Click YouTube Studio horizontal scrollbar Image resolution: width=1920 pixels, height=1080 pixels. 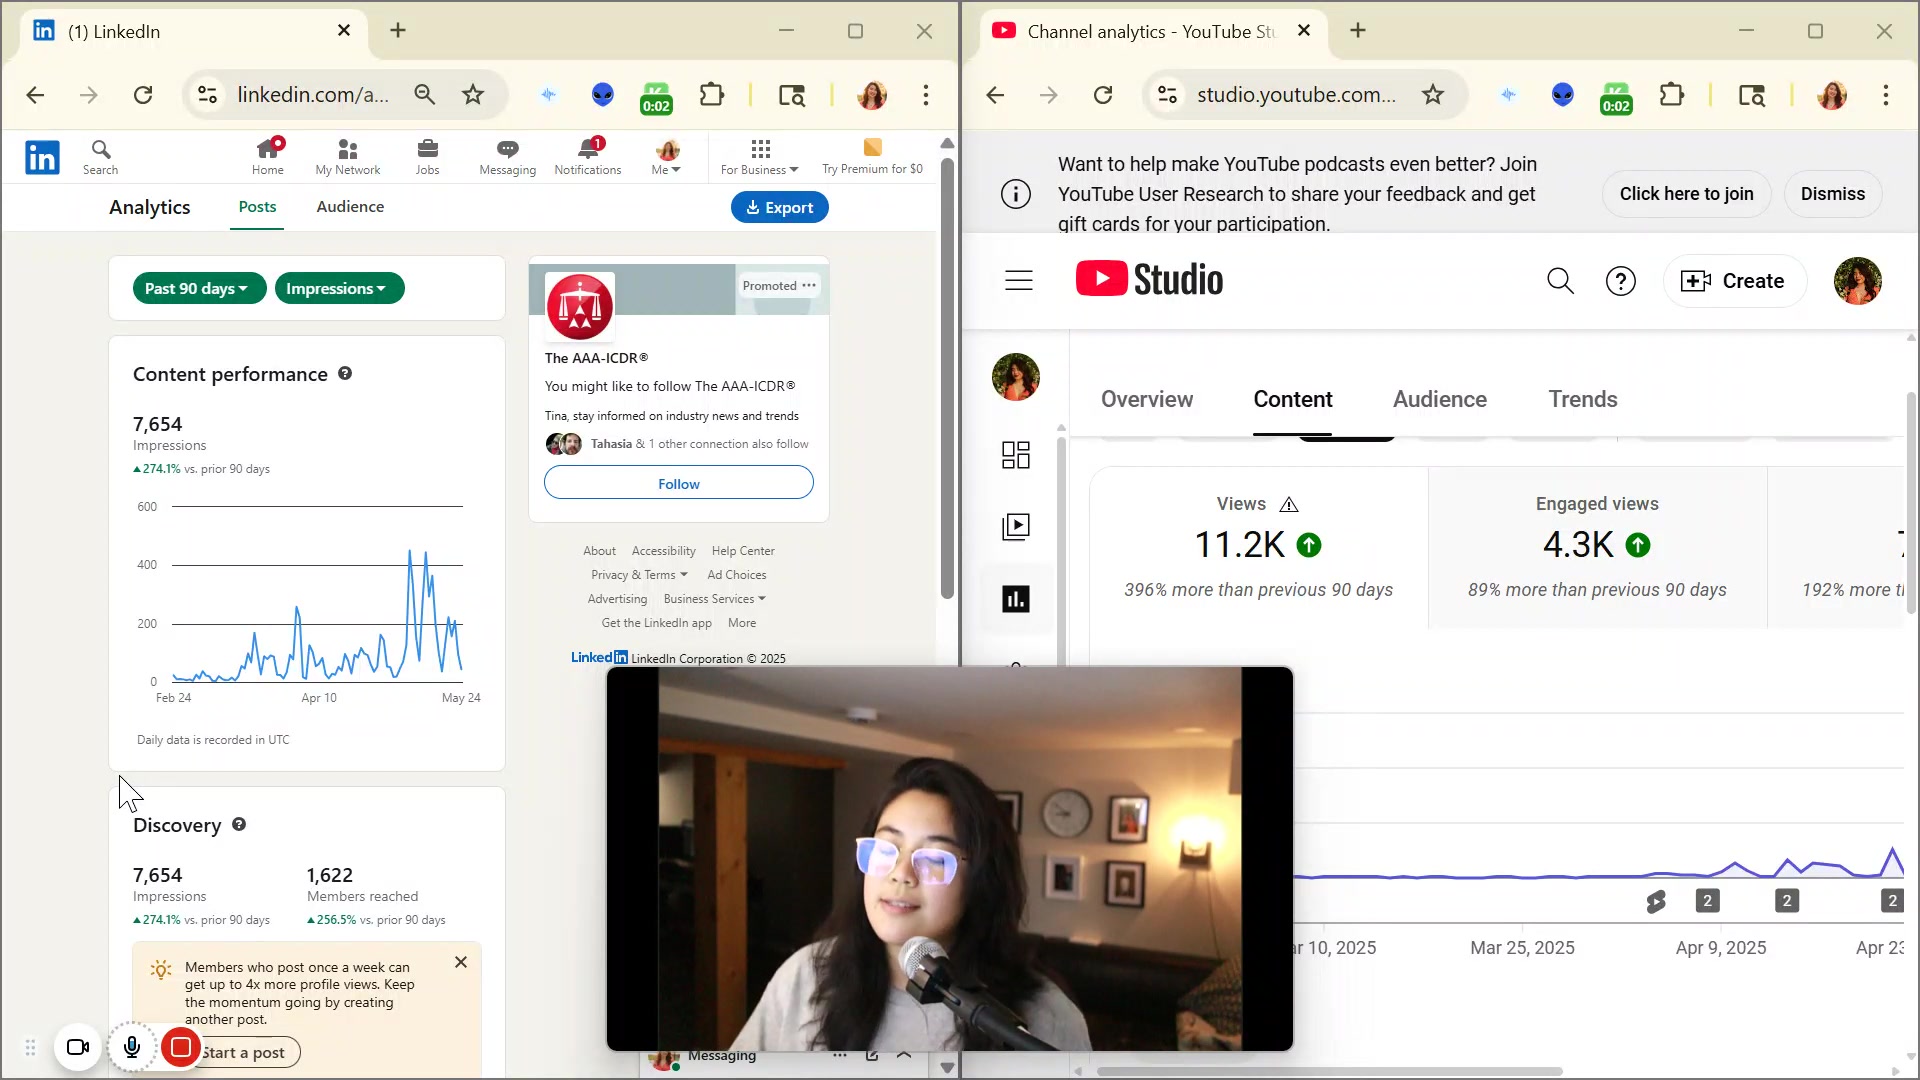(1330, 1071)
